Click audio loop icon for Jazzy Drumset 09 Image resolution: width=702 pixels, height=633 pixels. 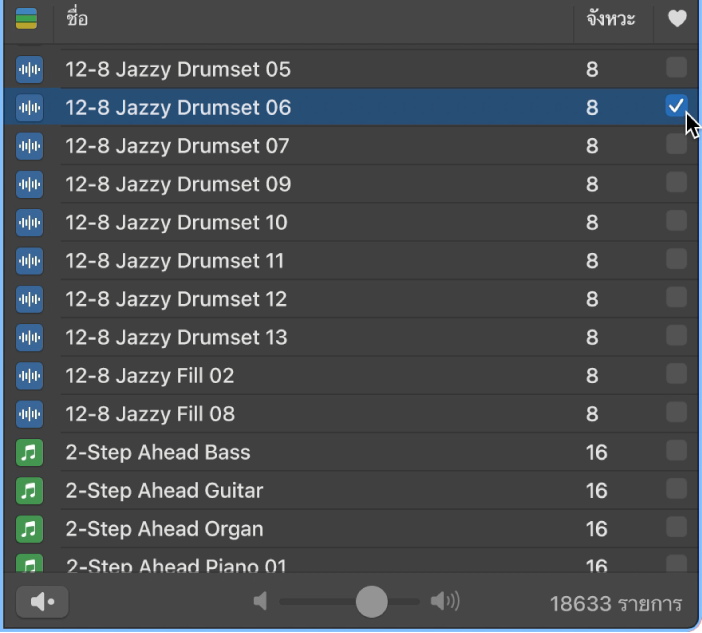[30, 184]
